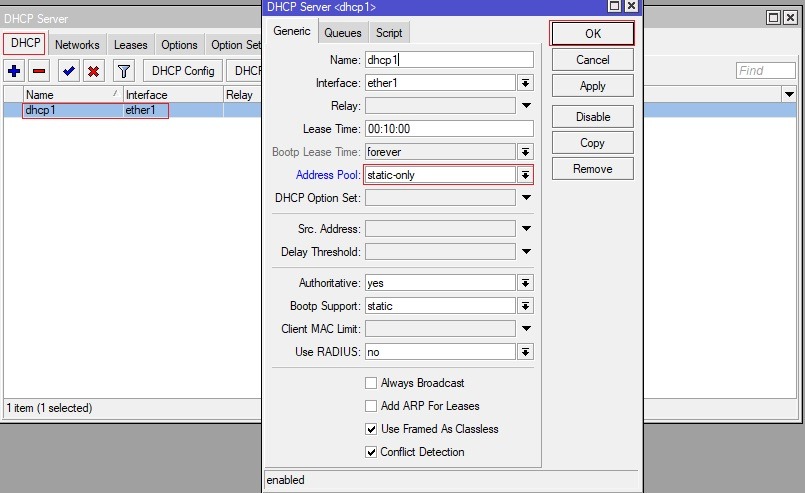Viewport: 805px width, 493px height.
Task: Toggle Always Broadcast checkbox
Action: tap(371, 383)
